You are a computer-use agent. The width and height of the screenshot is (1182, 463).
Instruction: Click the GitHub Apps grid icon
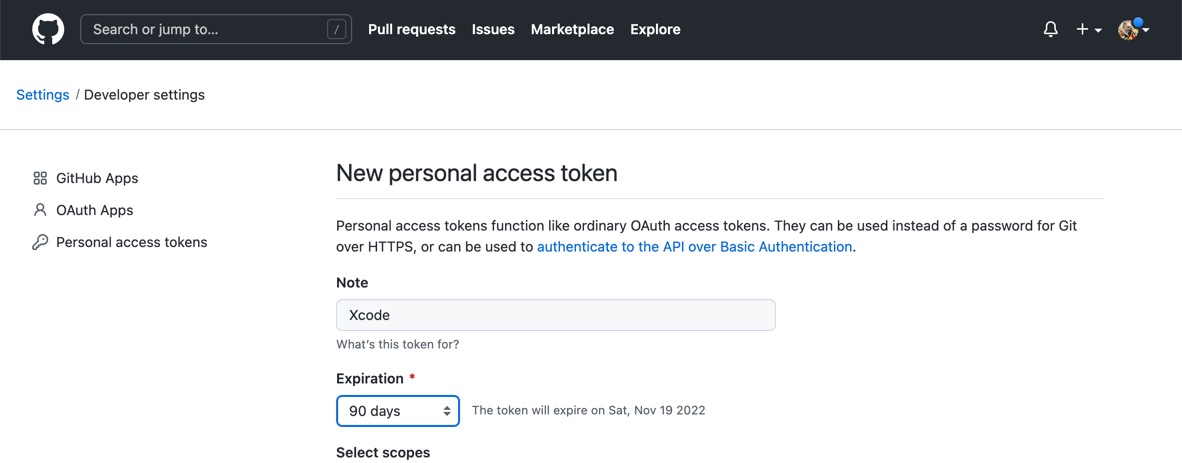point(40,178)
